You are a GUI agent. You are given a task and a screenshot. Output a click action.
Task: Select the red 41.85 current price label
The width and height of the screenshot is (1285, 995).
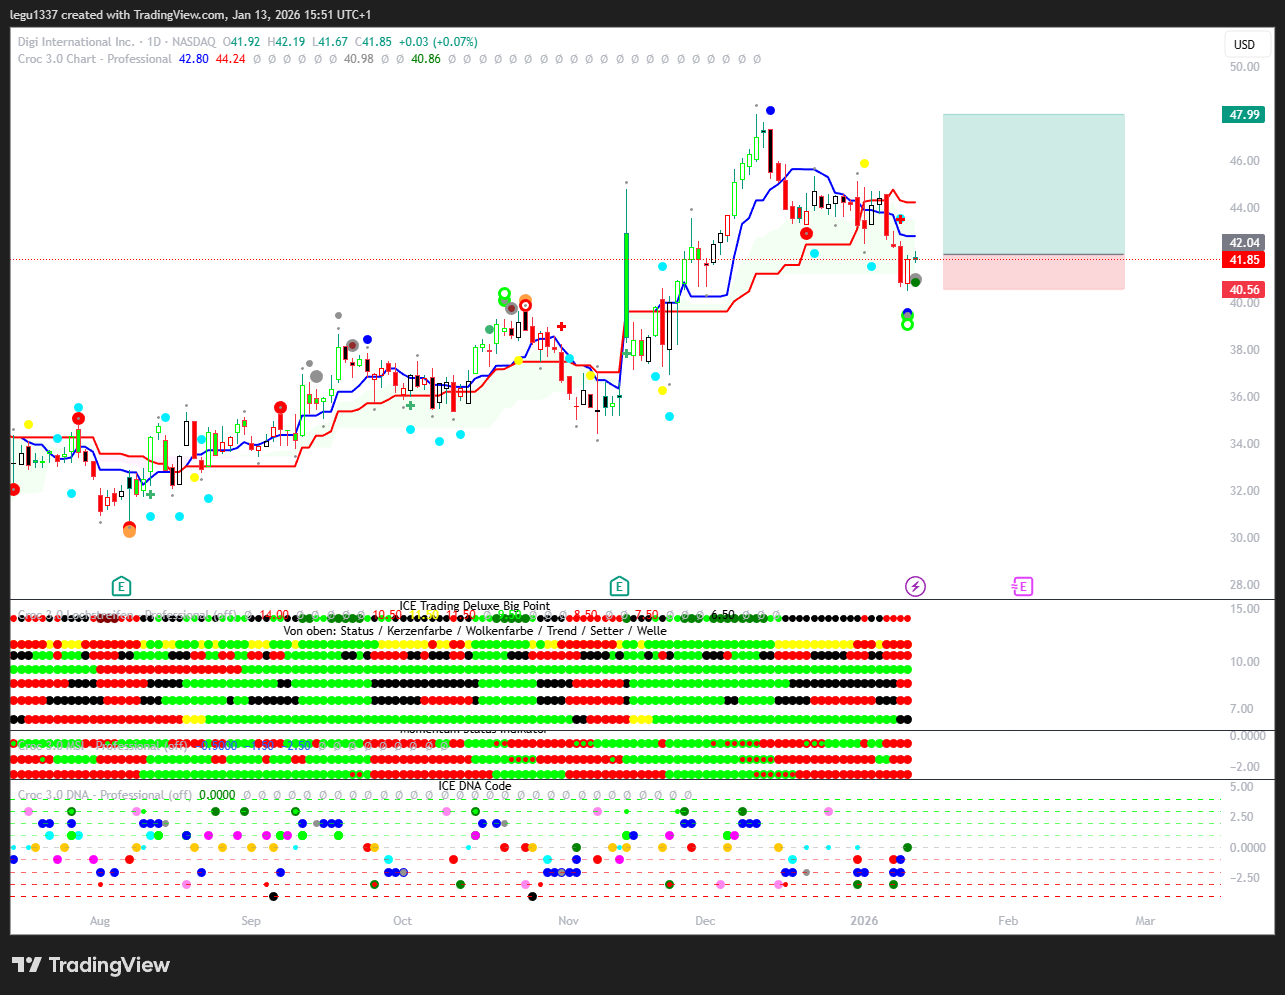coord(1244,260)
